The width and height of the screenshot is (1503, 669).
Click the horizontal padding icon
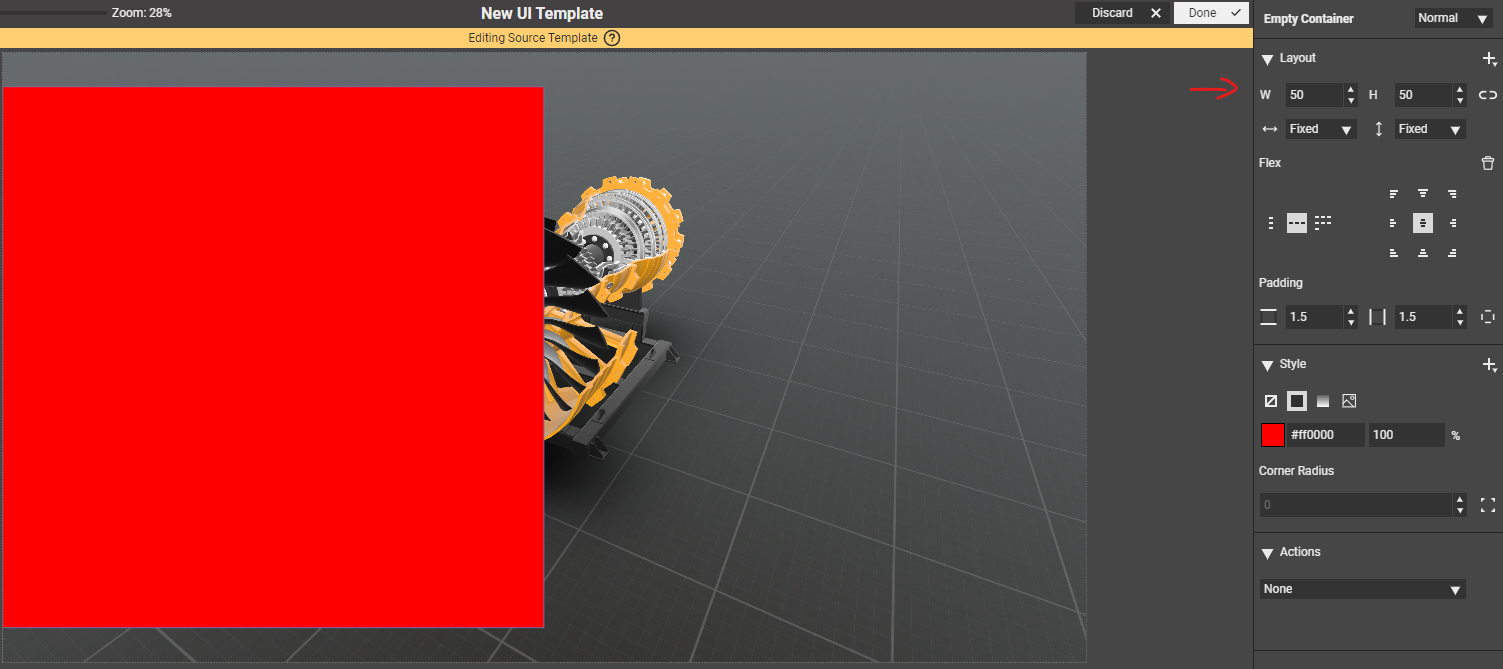(1378, 317)
